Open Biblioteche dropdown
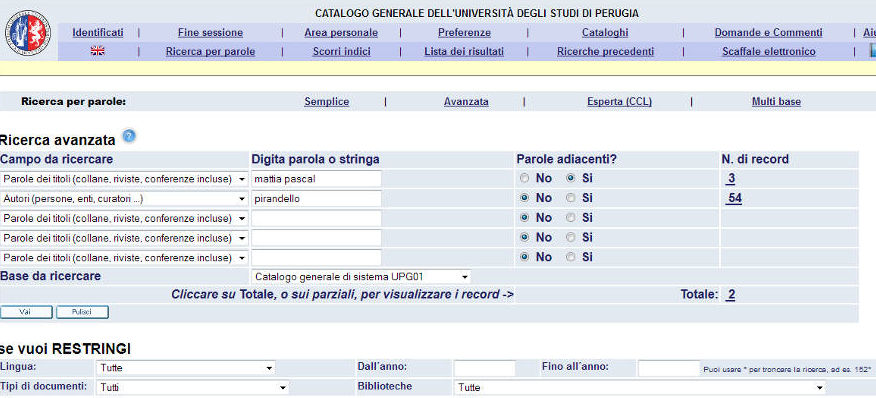Image resolution: width=876 pixels, height=398 pixels. point(640,387)
